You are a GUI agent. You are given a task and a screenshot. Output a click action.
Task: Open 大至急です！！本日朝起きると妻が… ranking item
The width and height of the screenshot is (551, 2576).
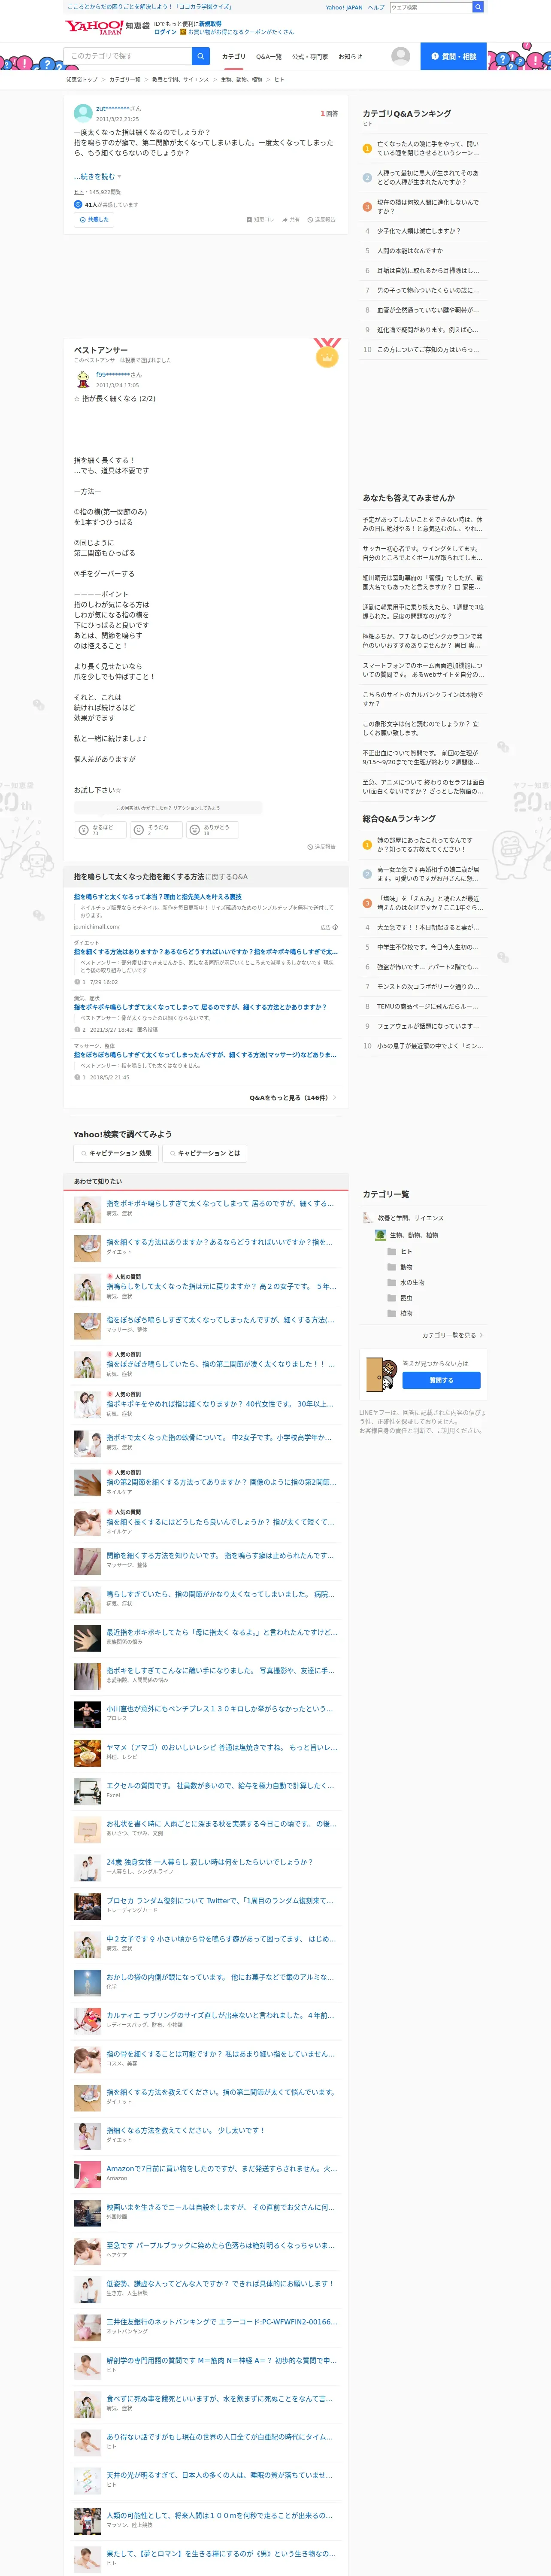click(427, 927)
